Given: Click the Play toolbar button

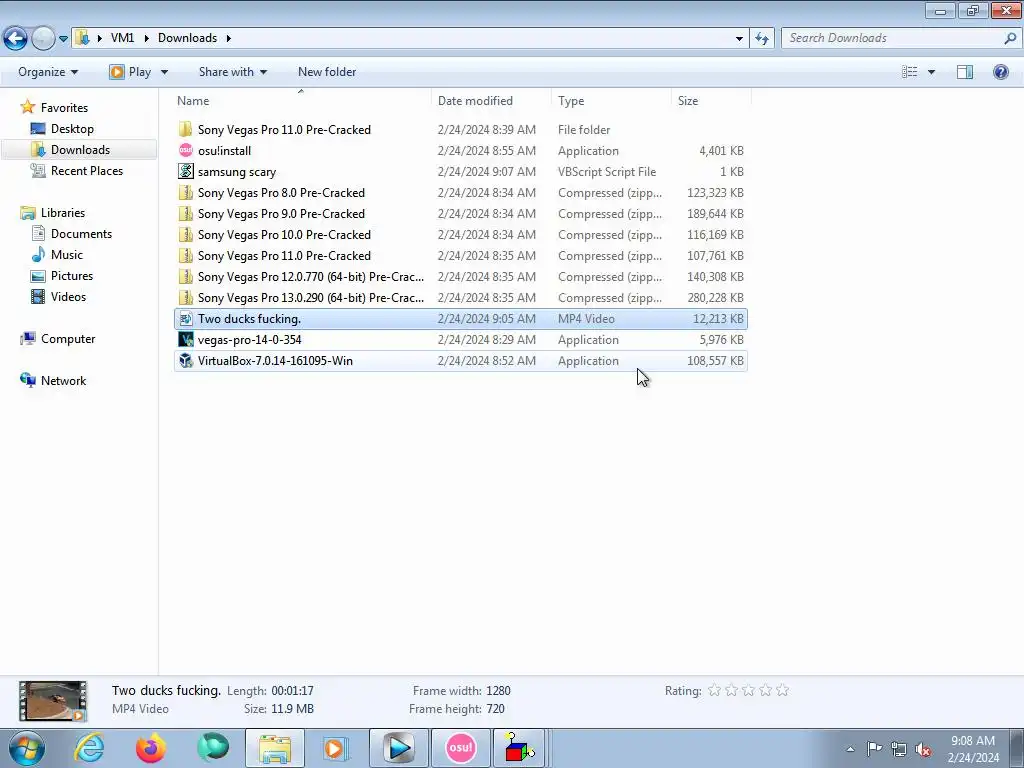Looking at the screenshot, I should (x=131, y=72).
